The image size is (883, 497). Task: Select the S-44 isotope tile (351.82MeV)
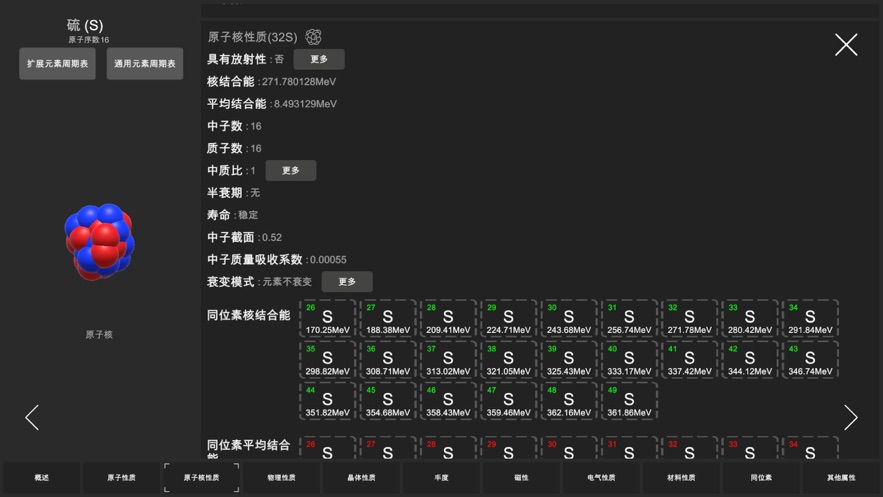(x=327, y=400)
